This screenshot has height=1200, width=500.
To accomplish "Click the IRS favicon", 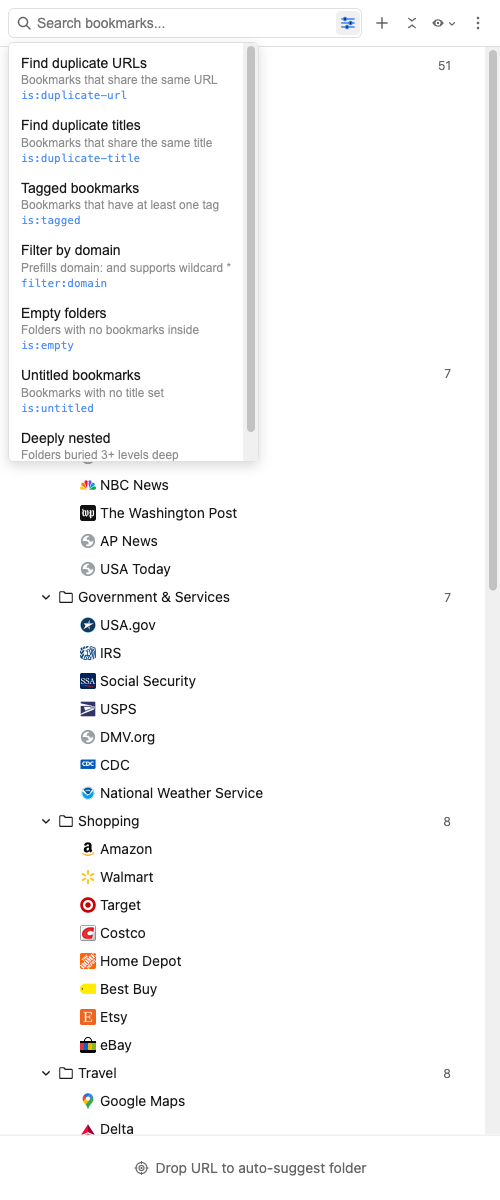I will point(88,653).
